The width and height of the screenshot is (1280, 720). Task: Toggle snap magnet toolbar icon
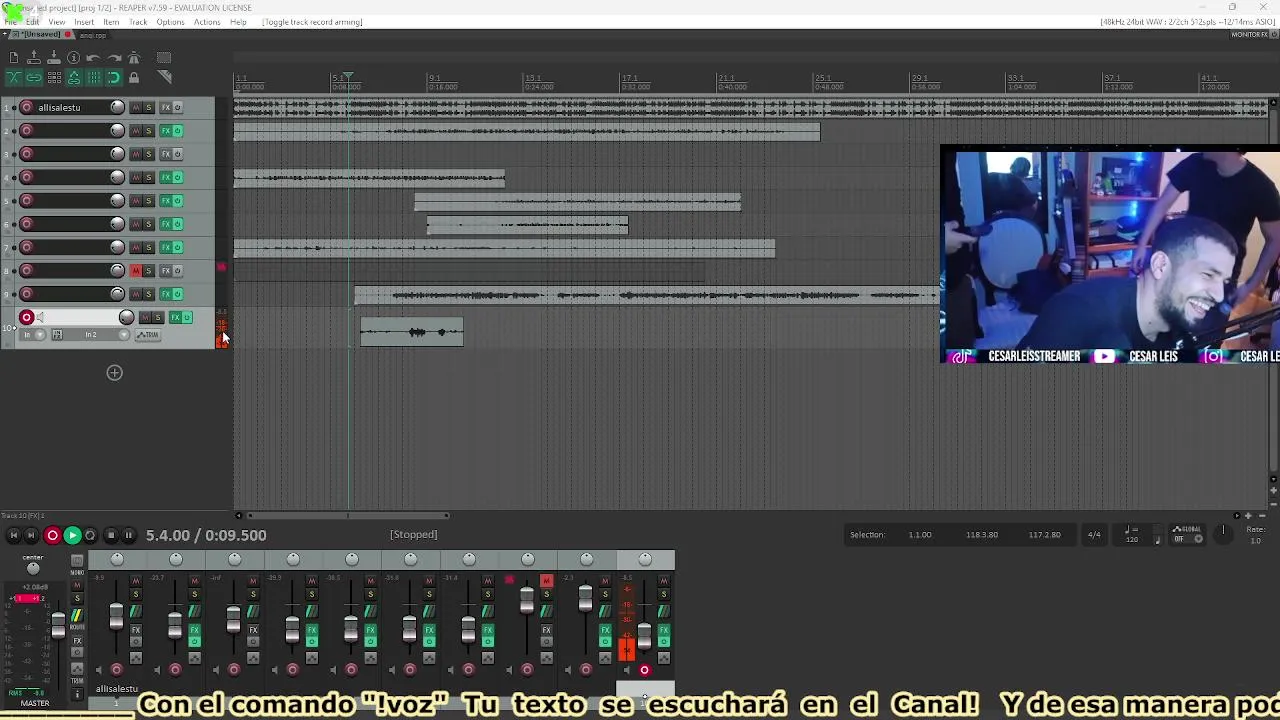pyautogui.click(x=114, y=78)
